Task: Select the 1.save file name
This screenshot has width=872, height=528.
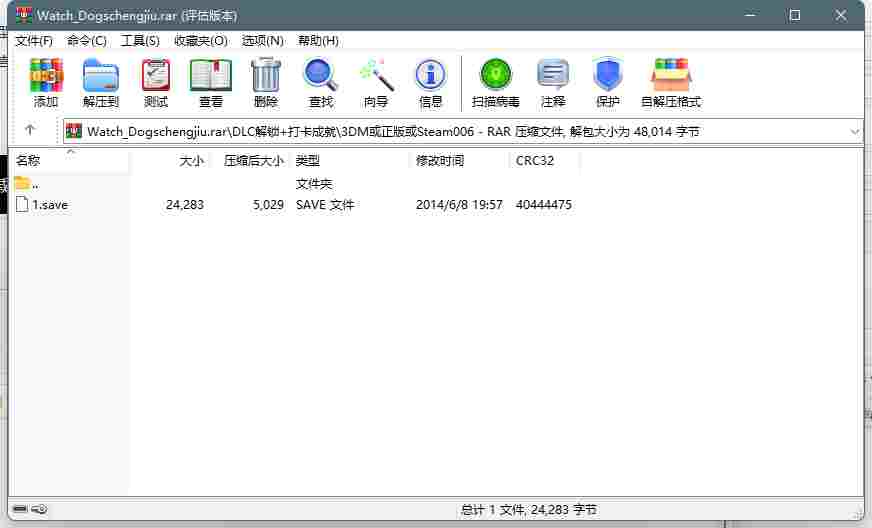Action: (x=50, y=205)
